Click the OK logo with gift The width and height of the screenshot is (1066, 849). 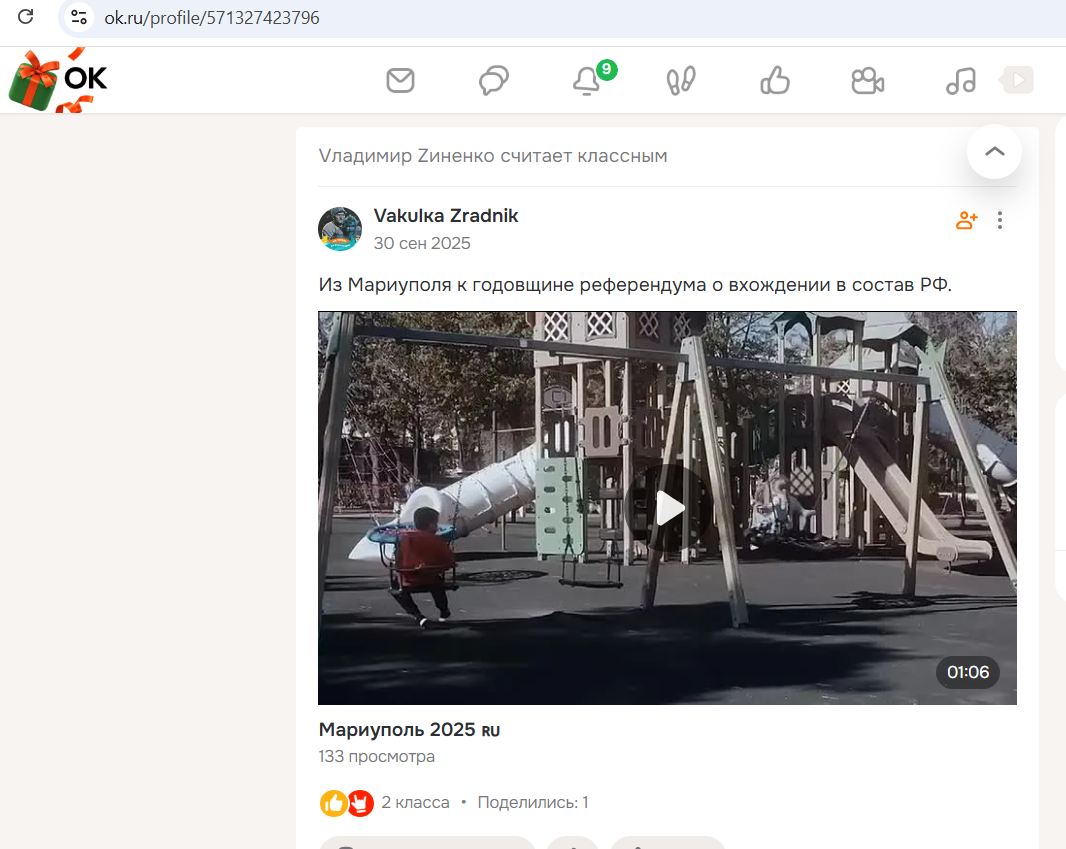click(58, 80)
